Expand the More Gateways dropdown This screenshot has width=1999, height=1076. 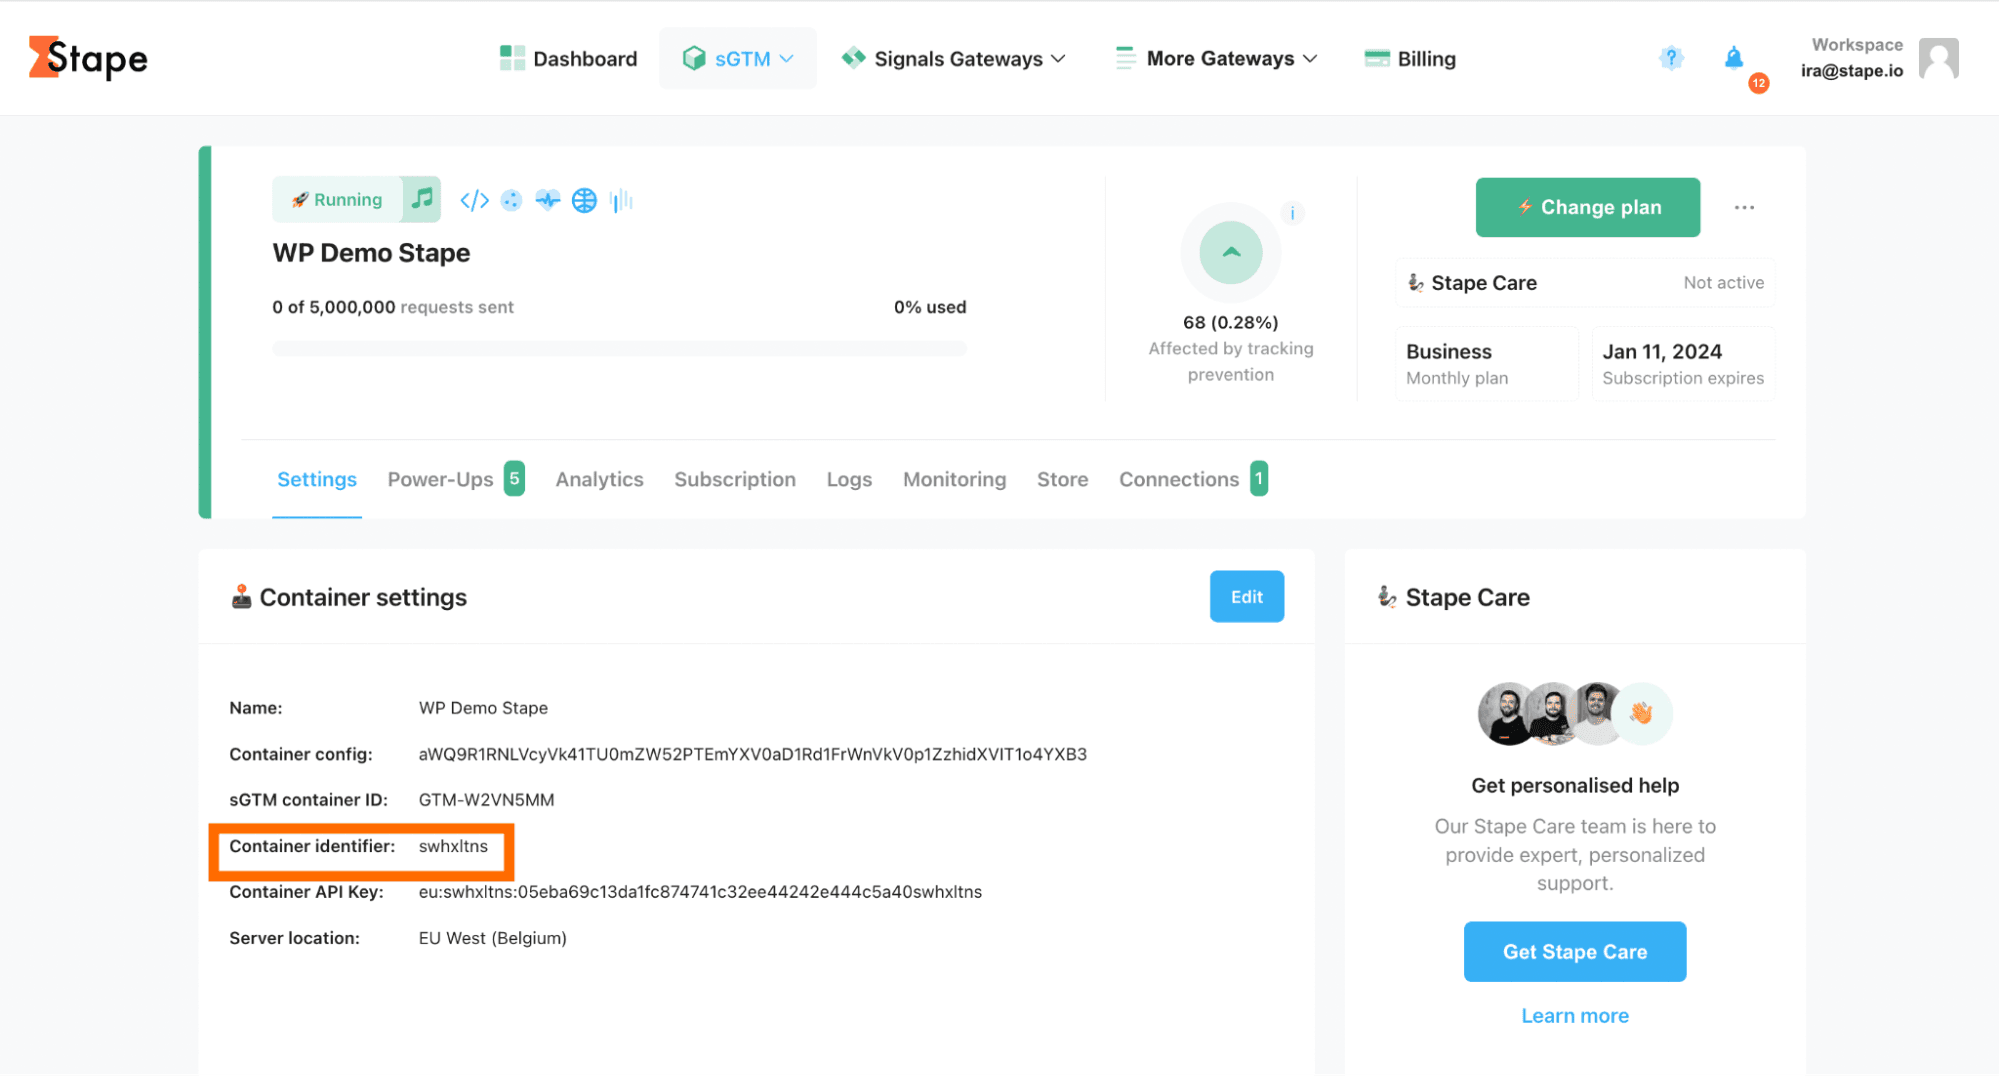[1216, 59]
